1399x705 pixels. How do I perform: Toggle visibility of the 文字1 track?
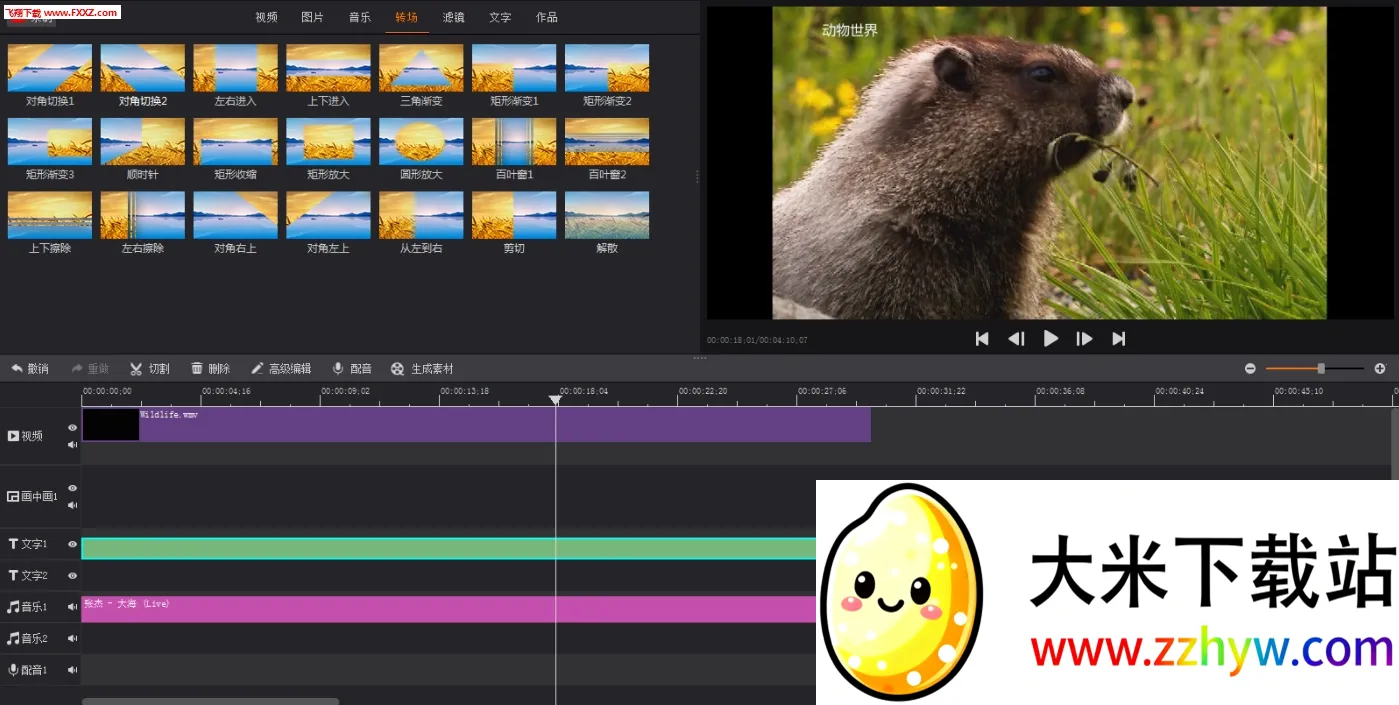coord(72,545)
